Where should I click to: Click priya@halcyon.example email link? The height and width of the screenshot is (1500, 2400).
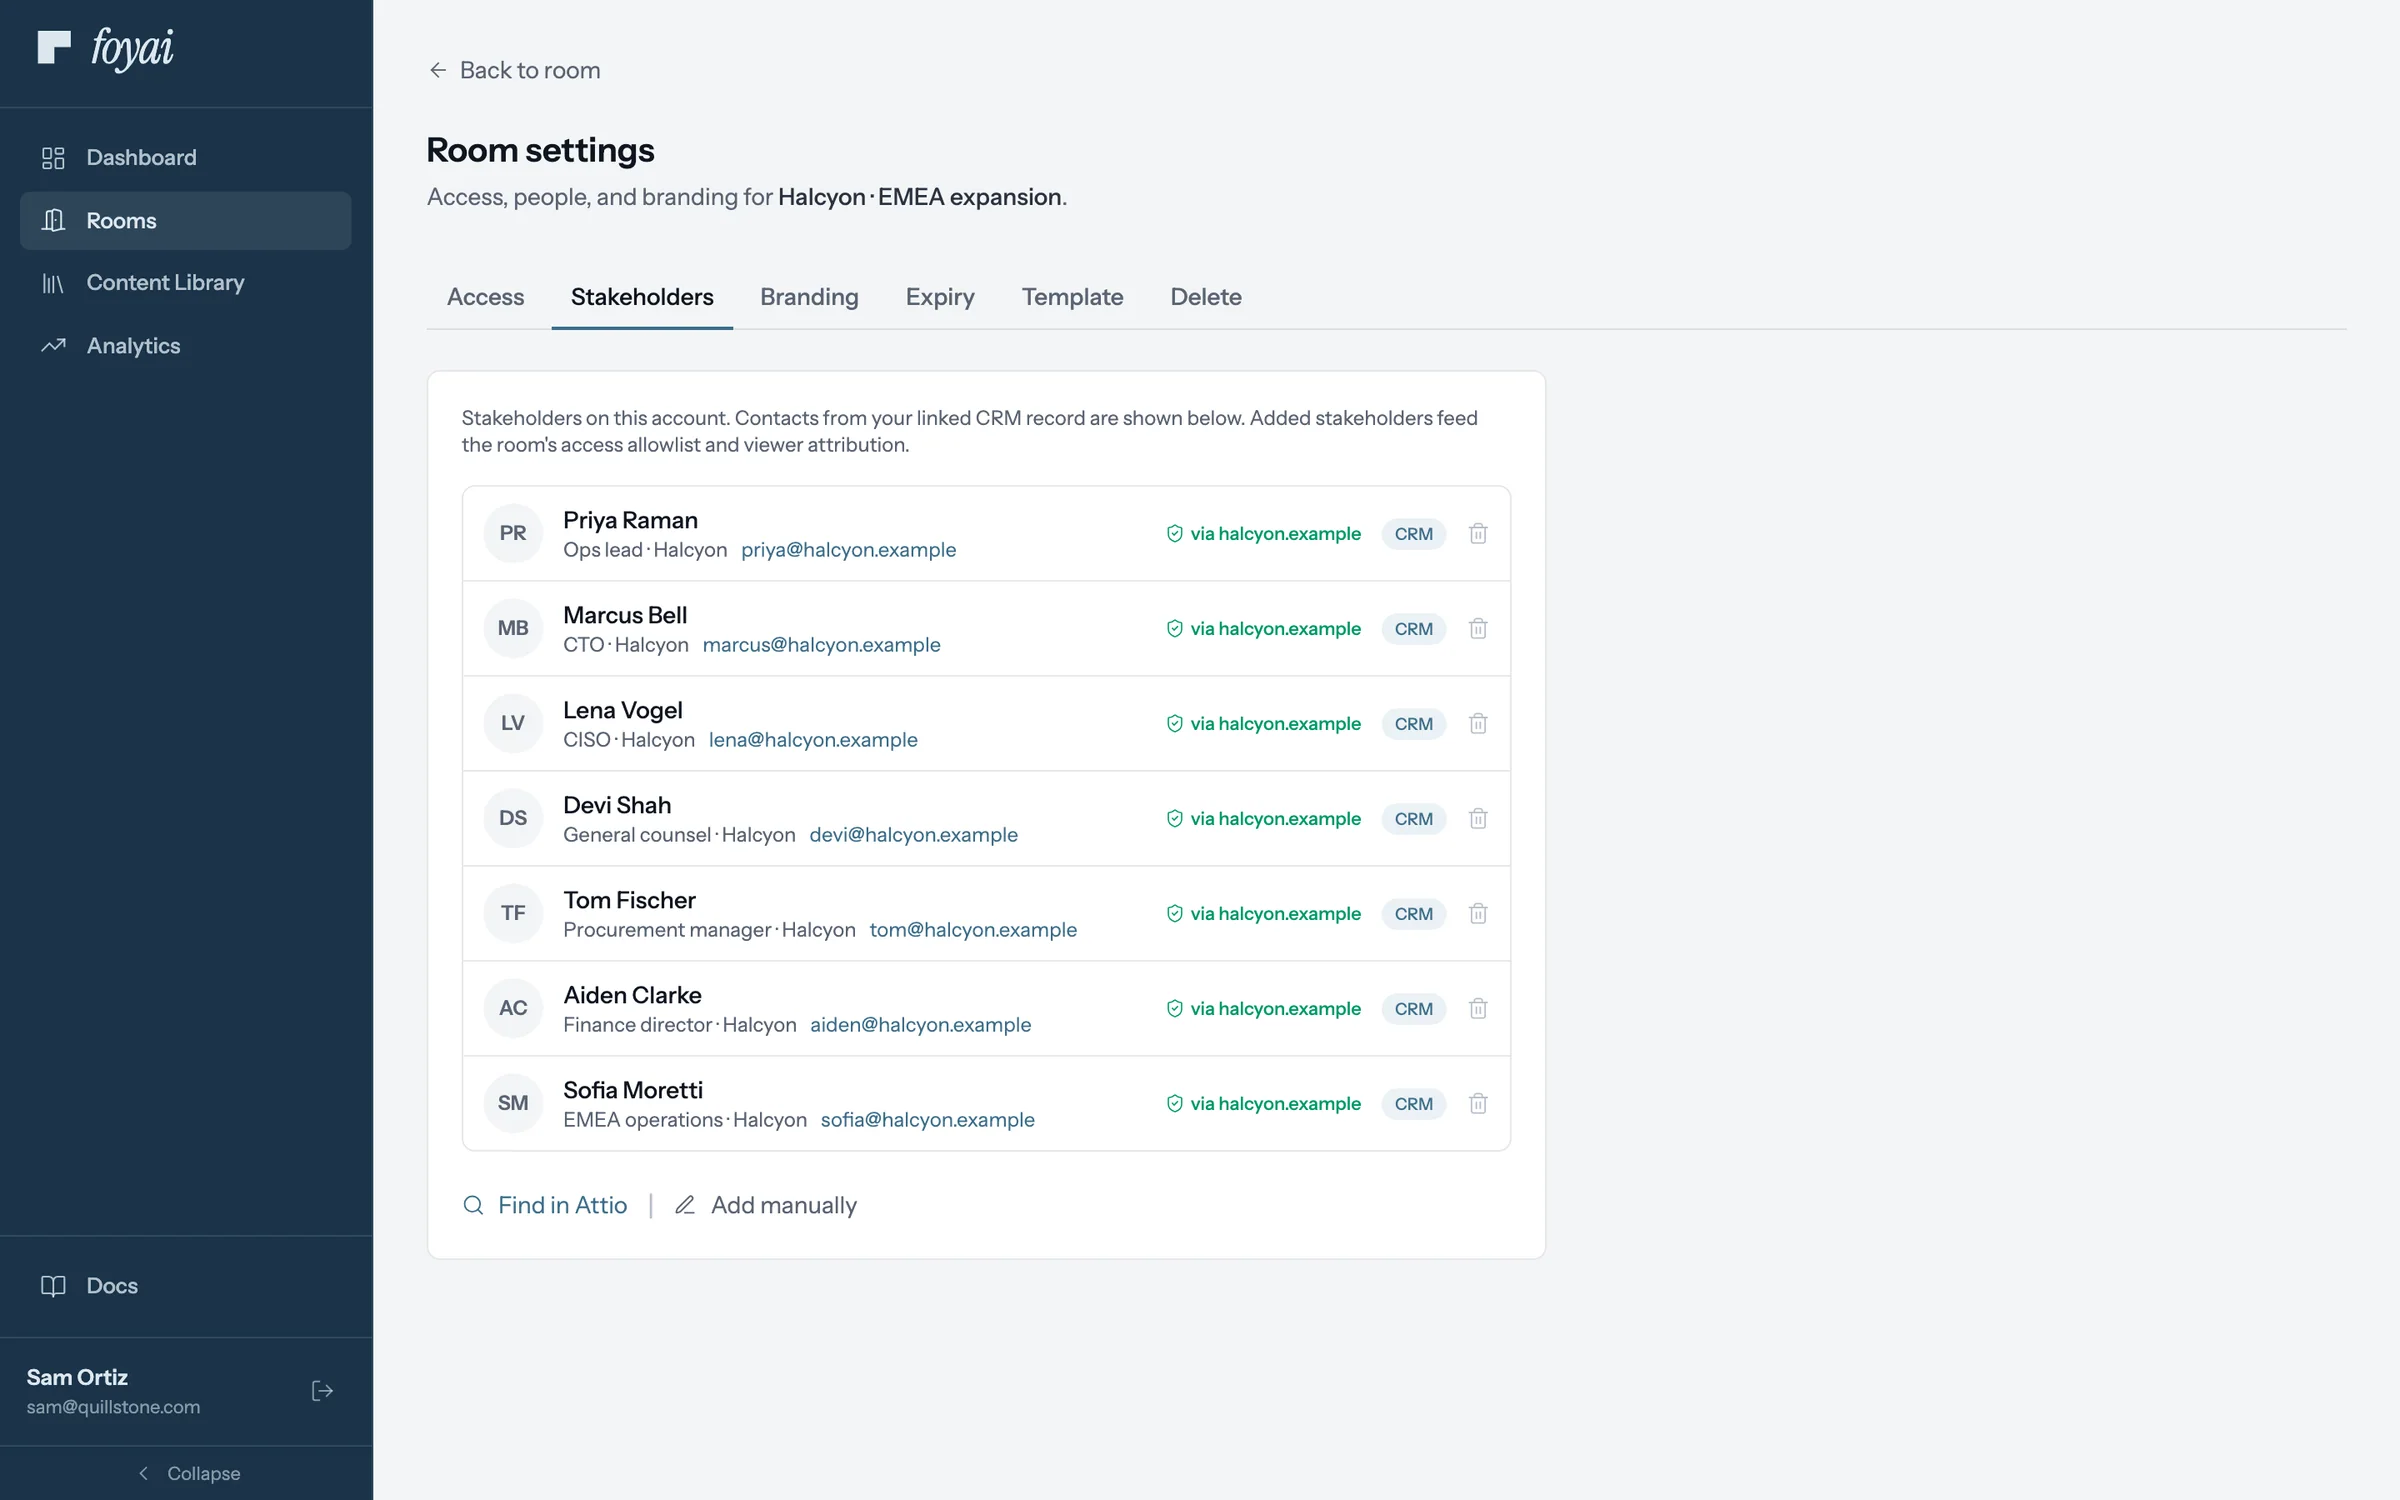point(848,550)
